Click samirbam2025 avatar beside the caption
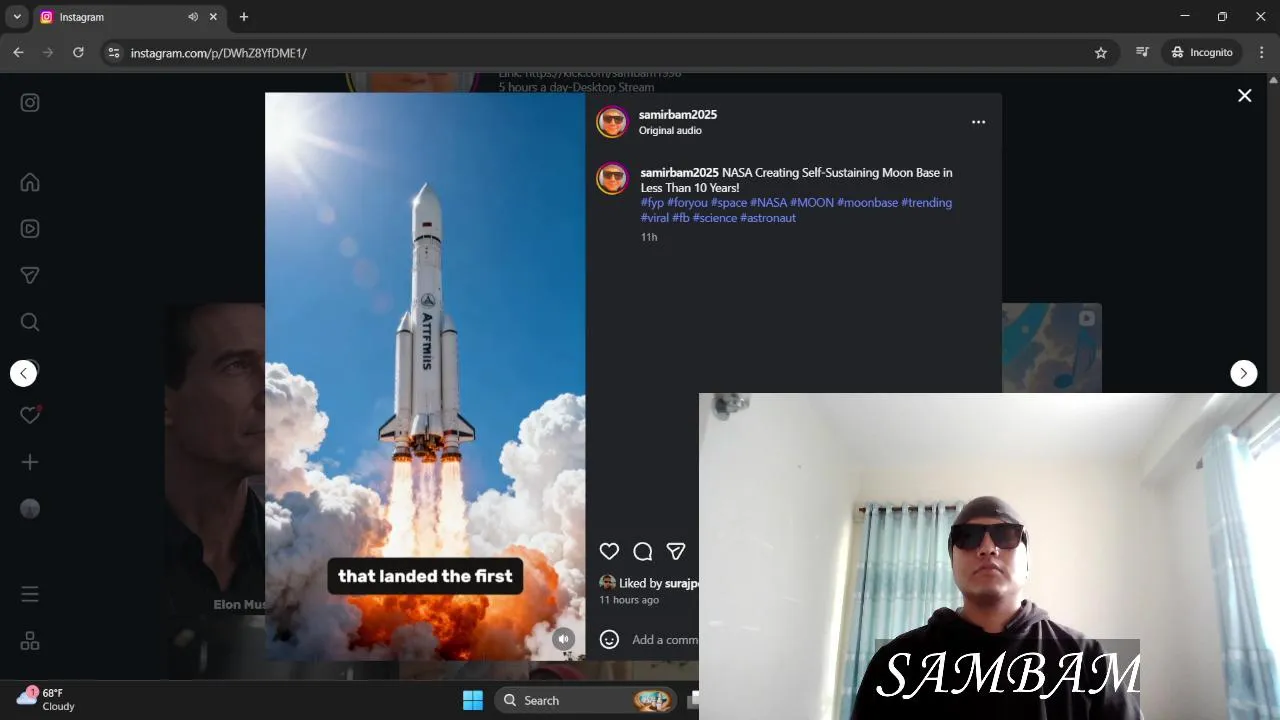Screen dimensions: 1280x720 tap(612, 178)
